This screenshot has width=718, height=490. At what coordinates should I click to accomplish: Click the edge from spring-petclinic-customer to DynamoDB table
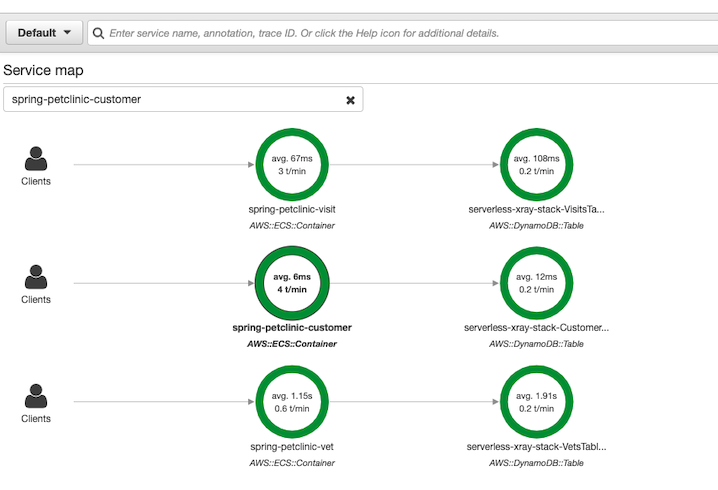414,283
